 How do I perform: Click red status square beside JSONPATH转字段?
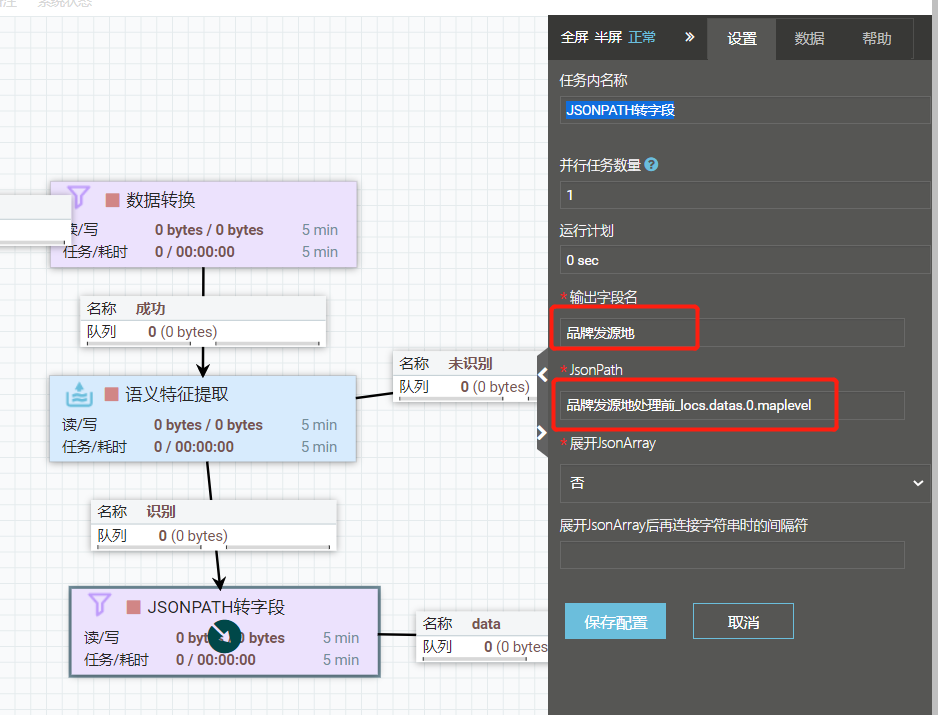pos(134,607)
